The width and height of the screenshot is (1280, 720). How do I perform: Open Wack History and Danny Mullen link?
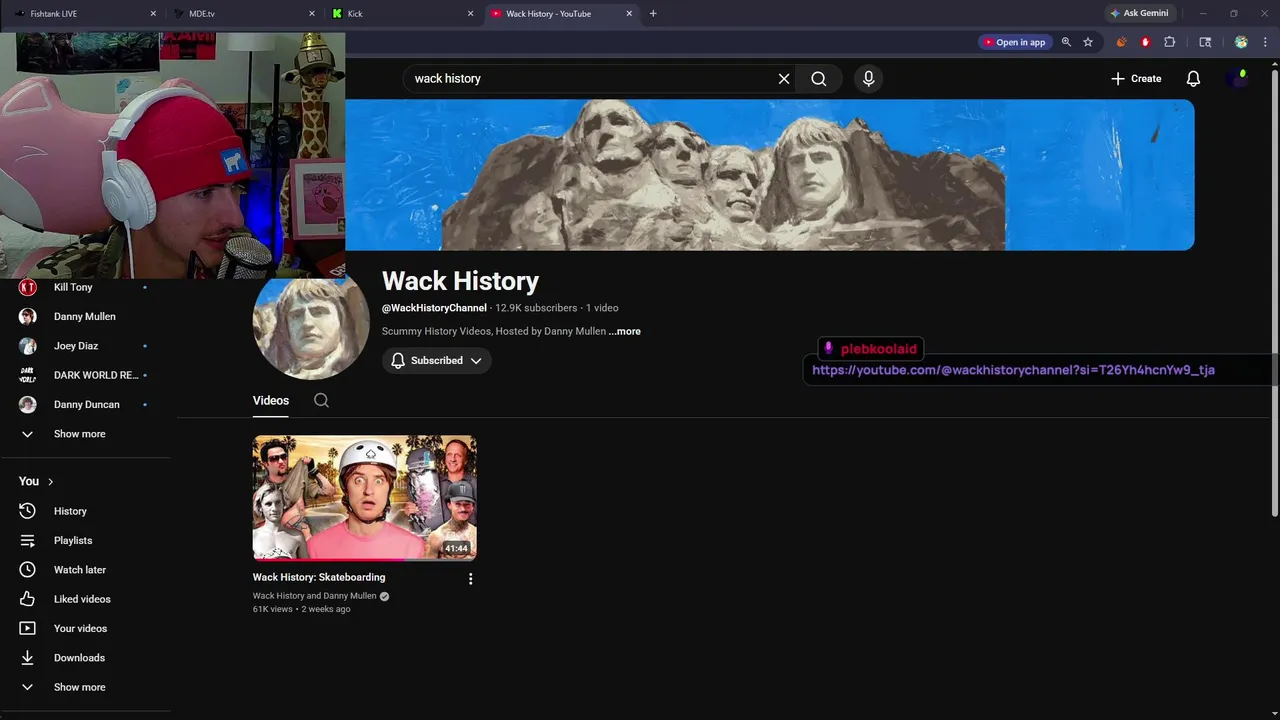(315, 596)
